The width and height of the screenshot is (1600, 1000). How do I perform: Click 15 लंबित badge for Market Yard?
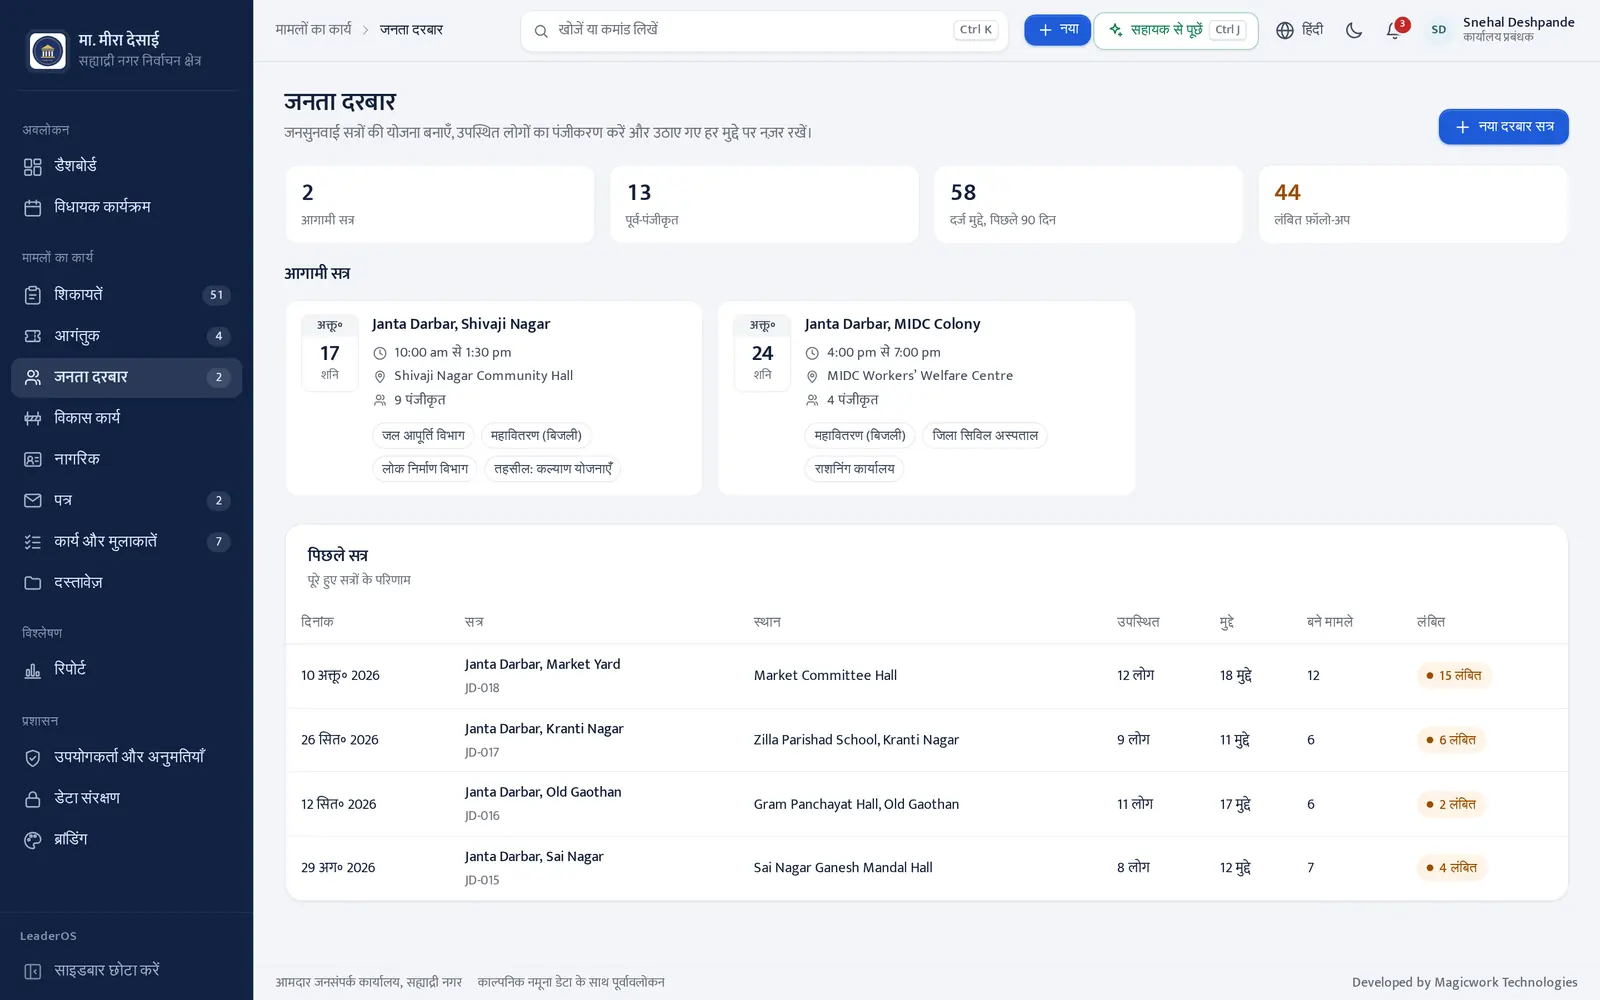[x=1454, y=676]
